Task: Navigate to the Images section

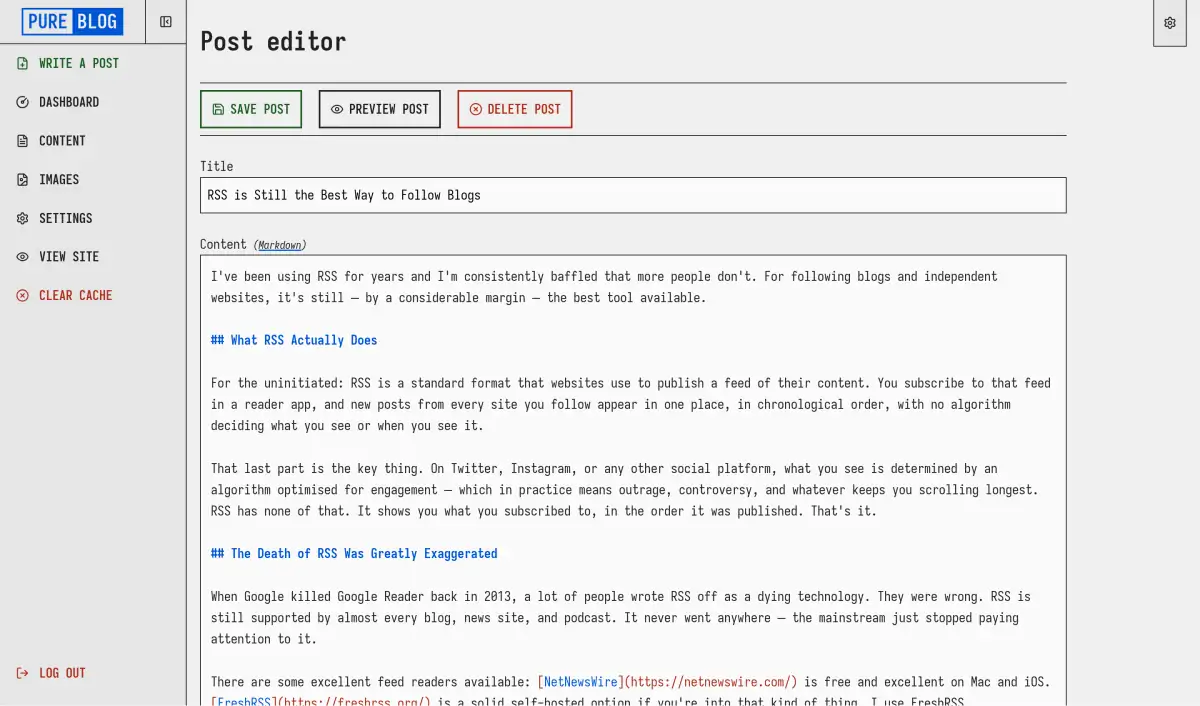Action: [59, 180]
